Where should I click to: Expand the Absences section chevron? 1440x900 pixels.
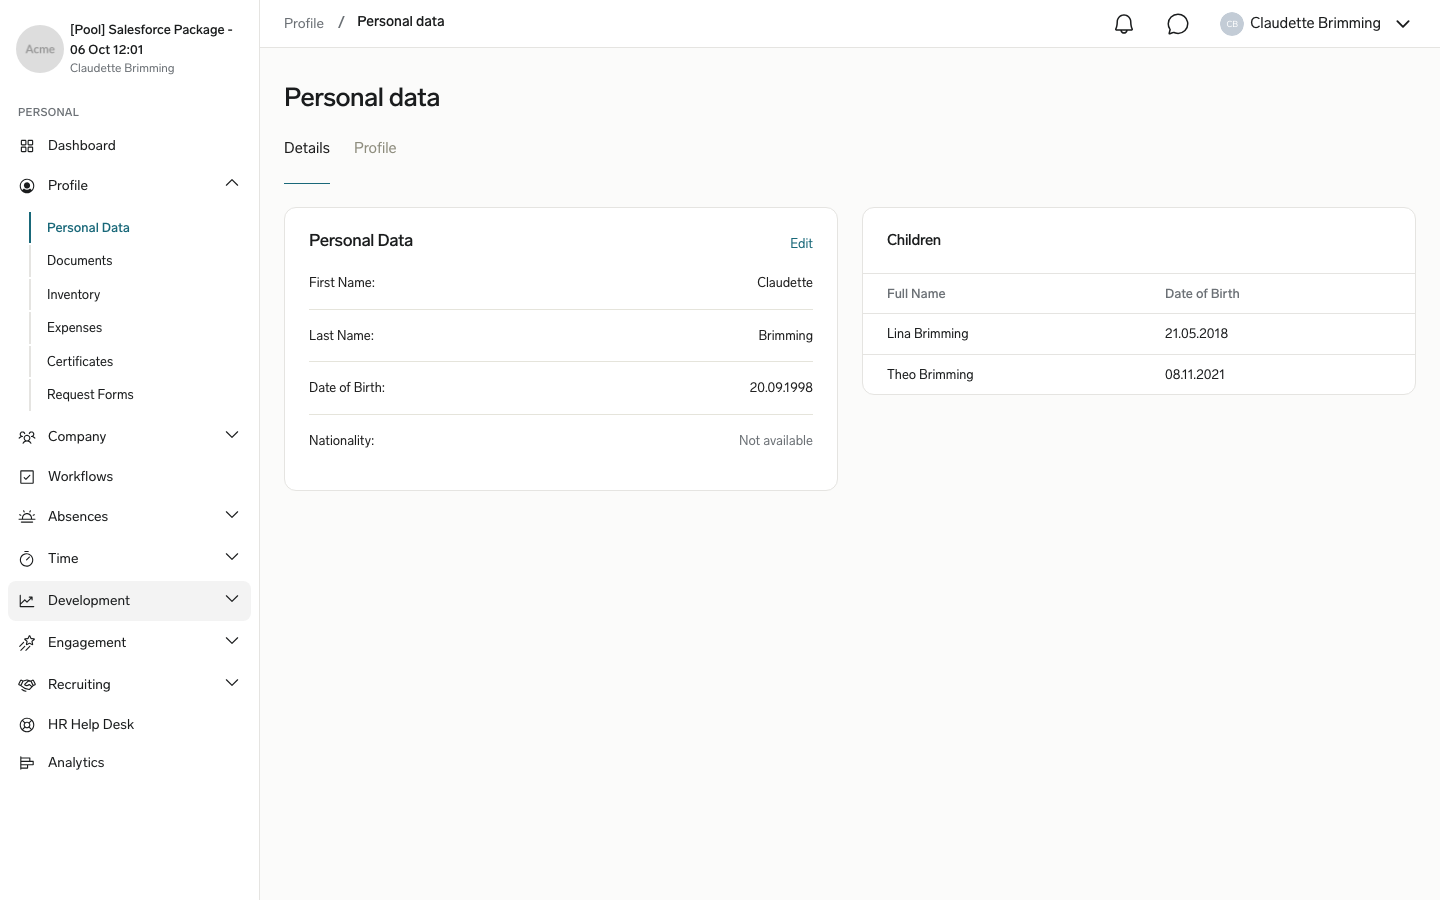point(232,515)
